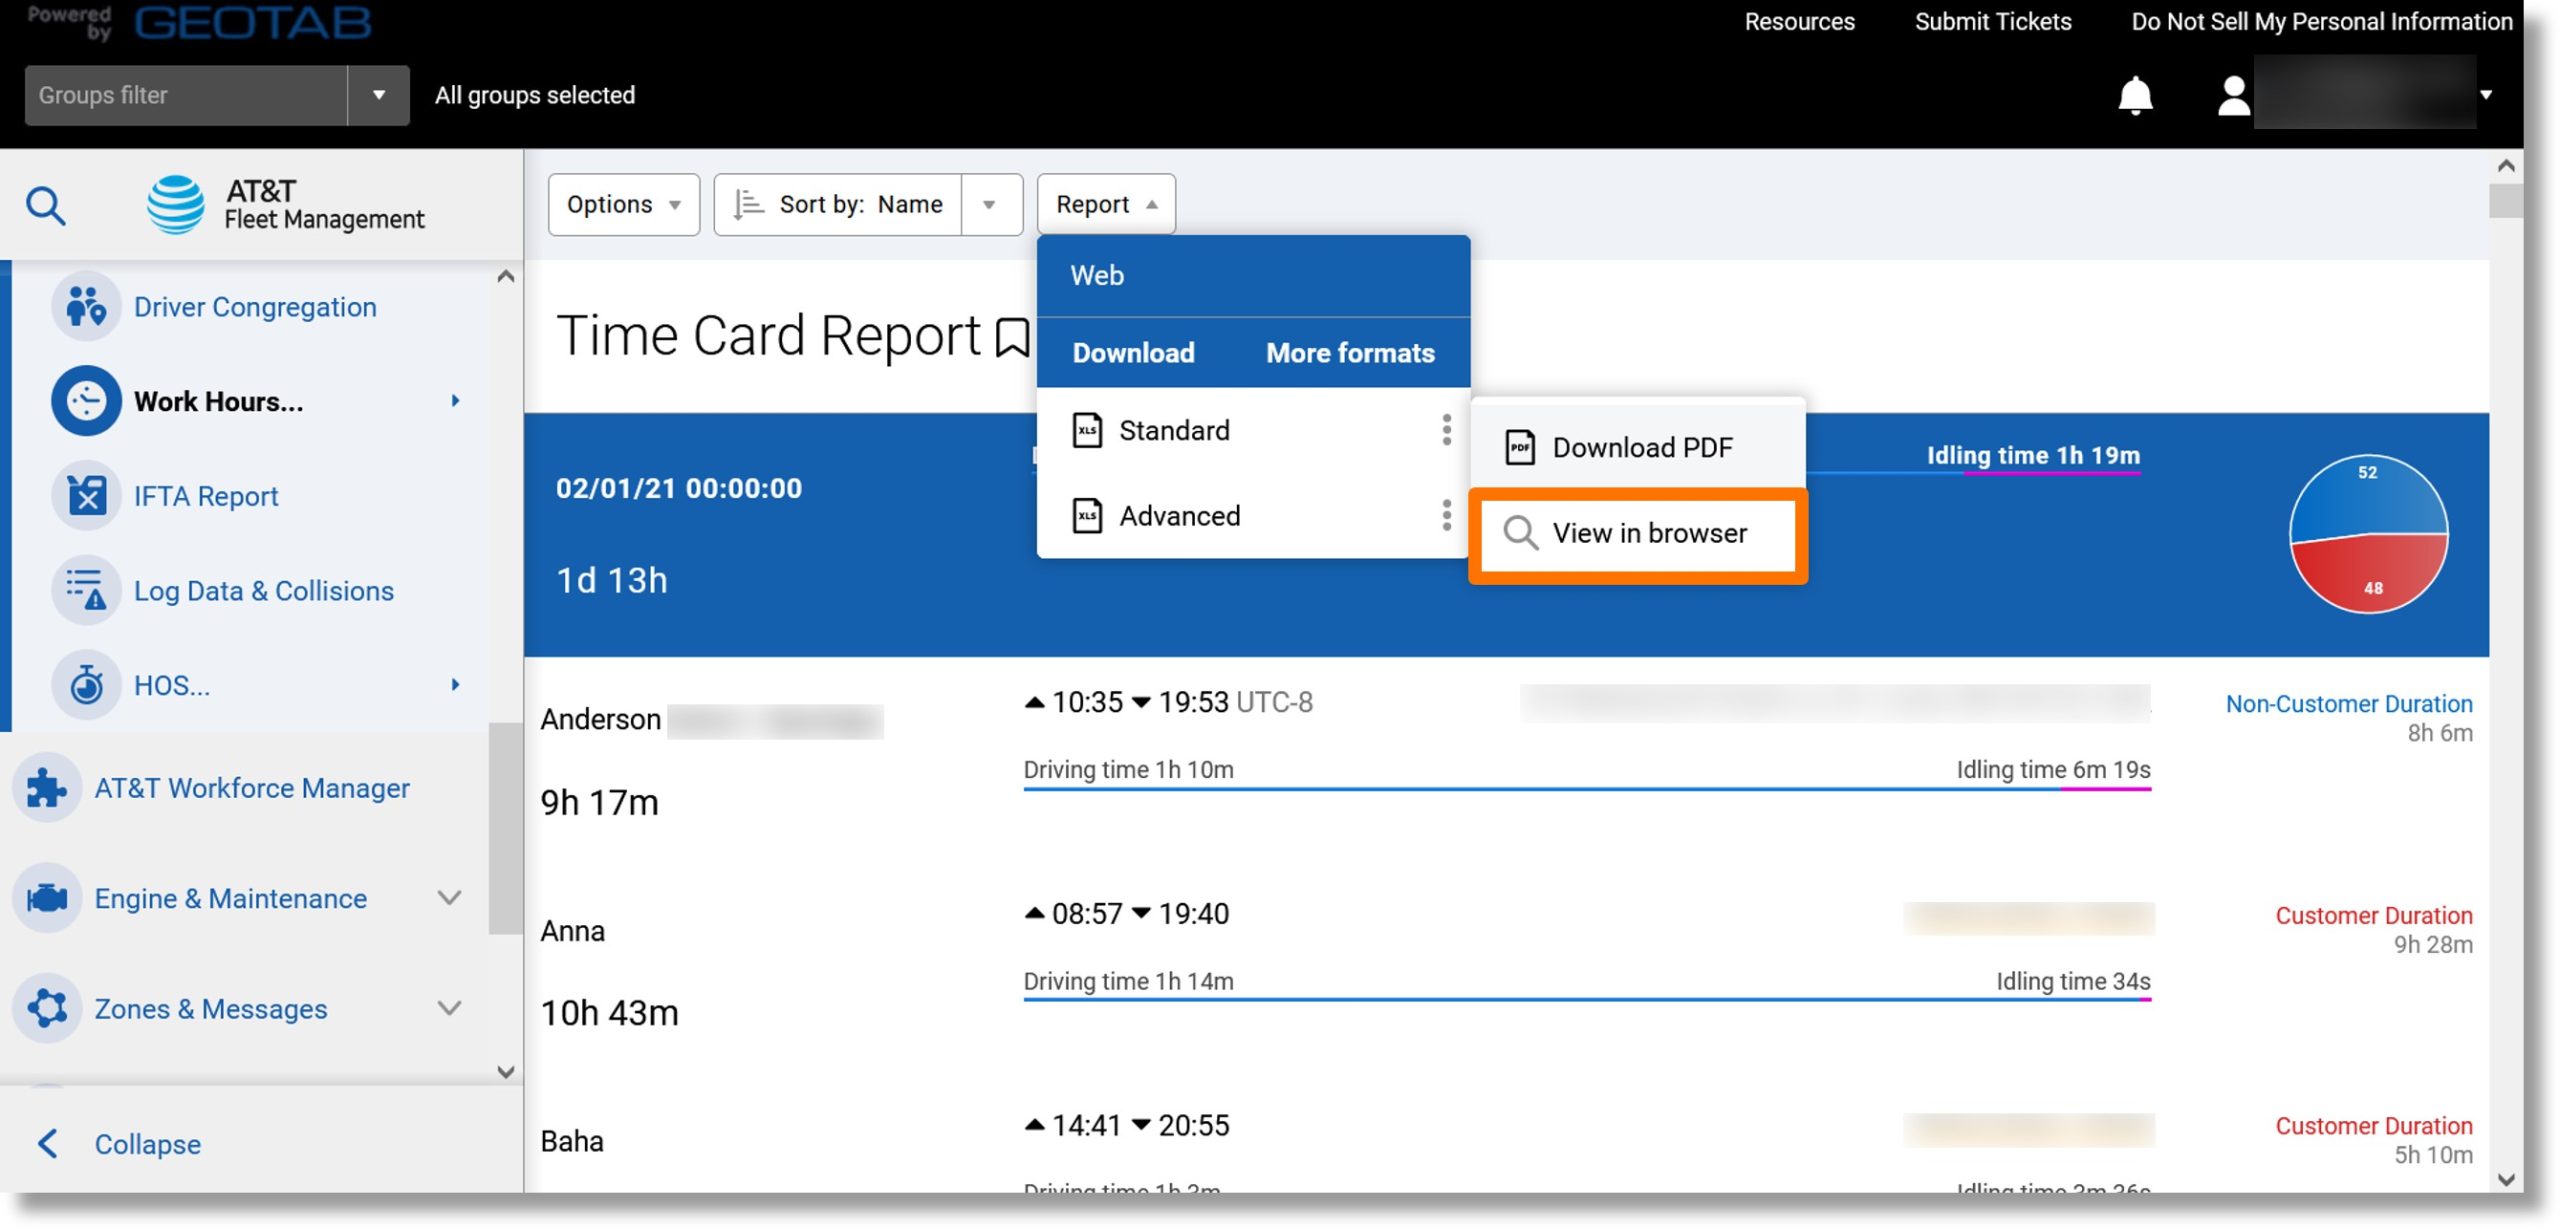
Task: Click the Log Data & Collisions sidebar icon
Action: pos(85,591)
